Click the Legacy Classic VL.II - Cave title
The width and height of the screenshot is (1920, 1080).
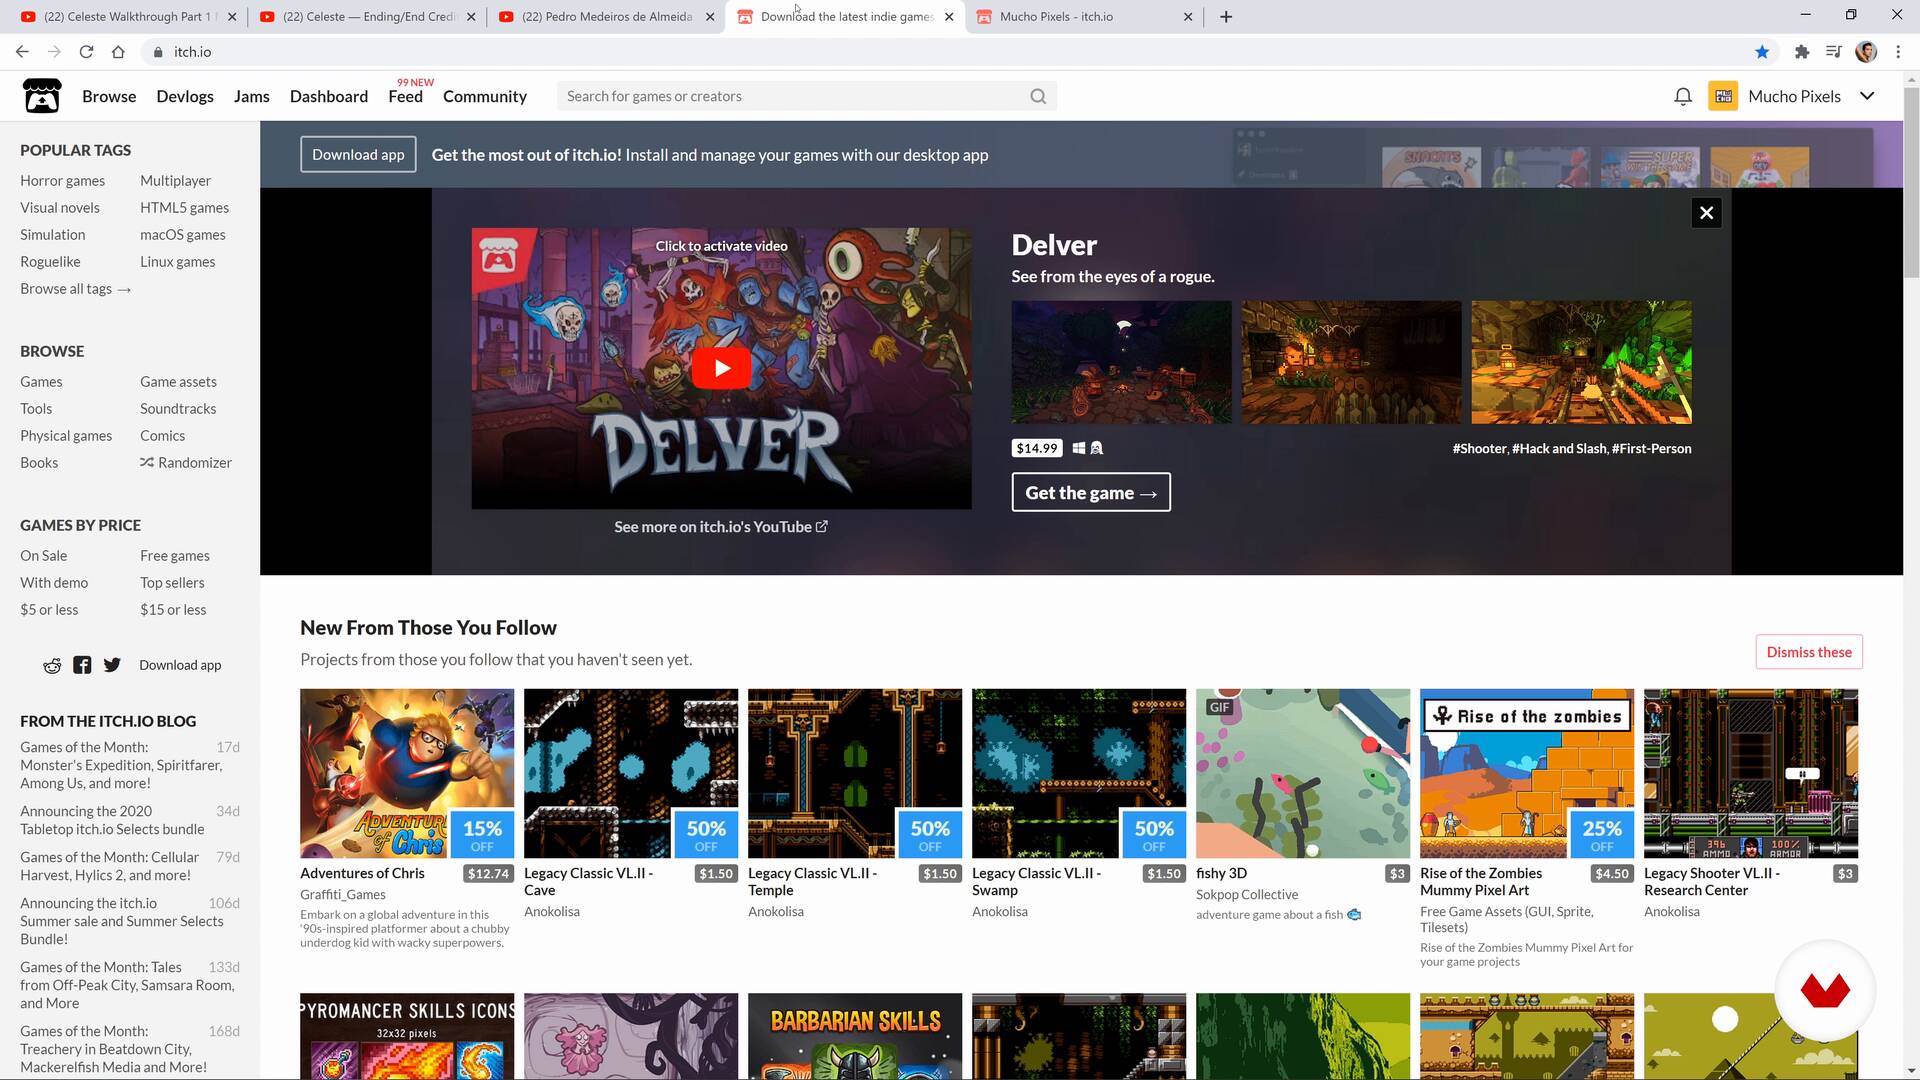pos(588,881)
